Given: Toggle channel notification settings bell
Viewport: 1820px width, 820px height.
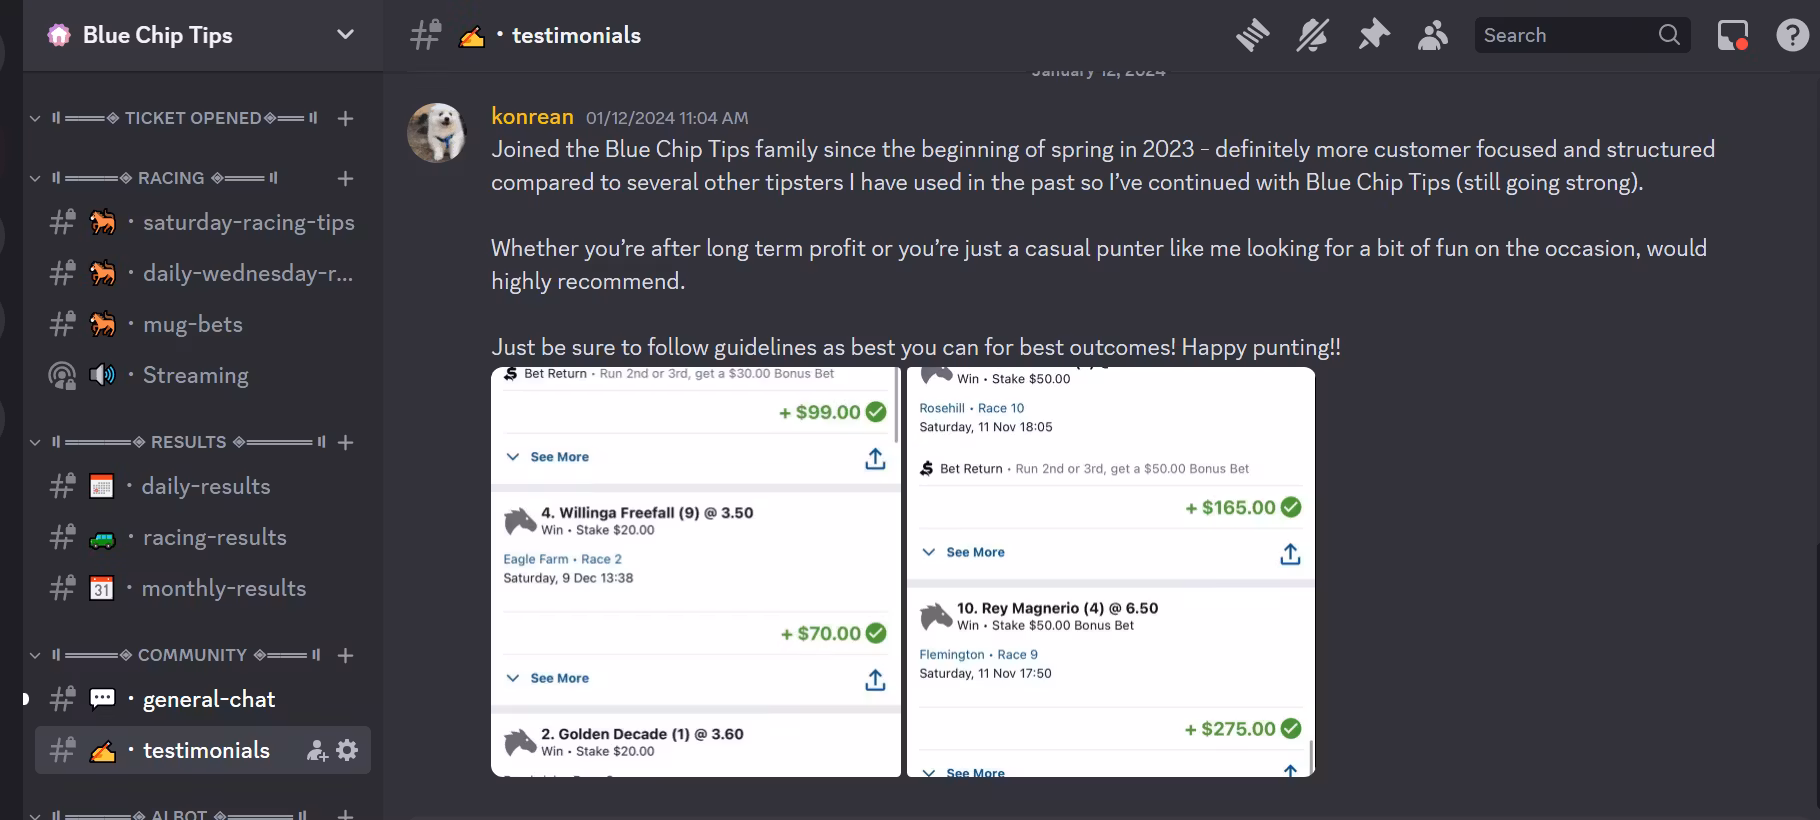Looking at the screenshot, I should tap(1312, 36).
